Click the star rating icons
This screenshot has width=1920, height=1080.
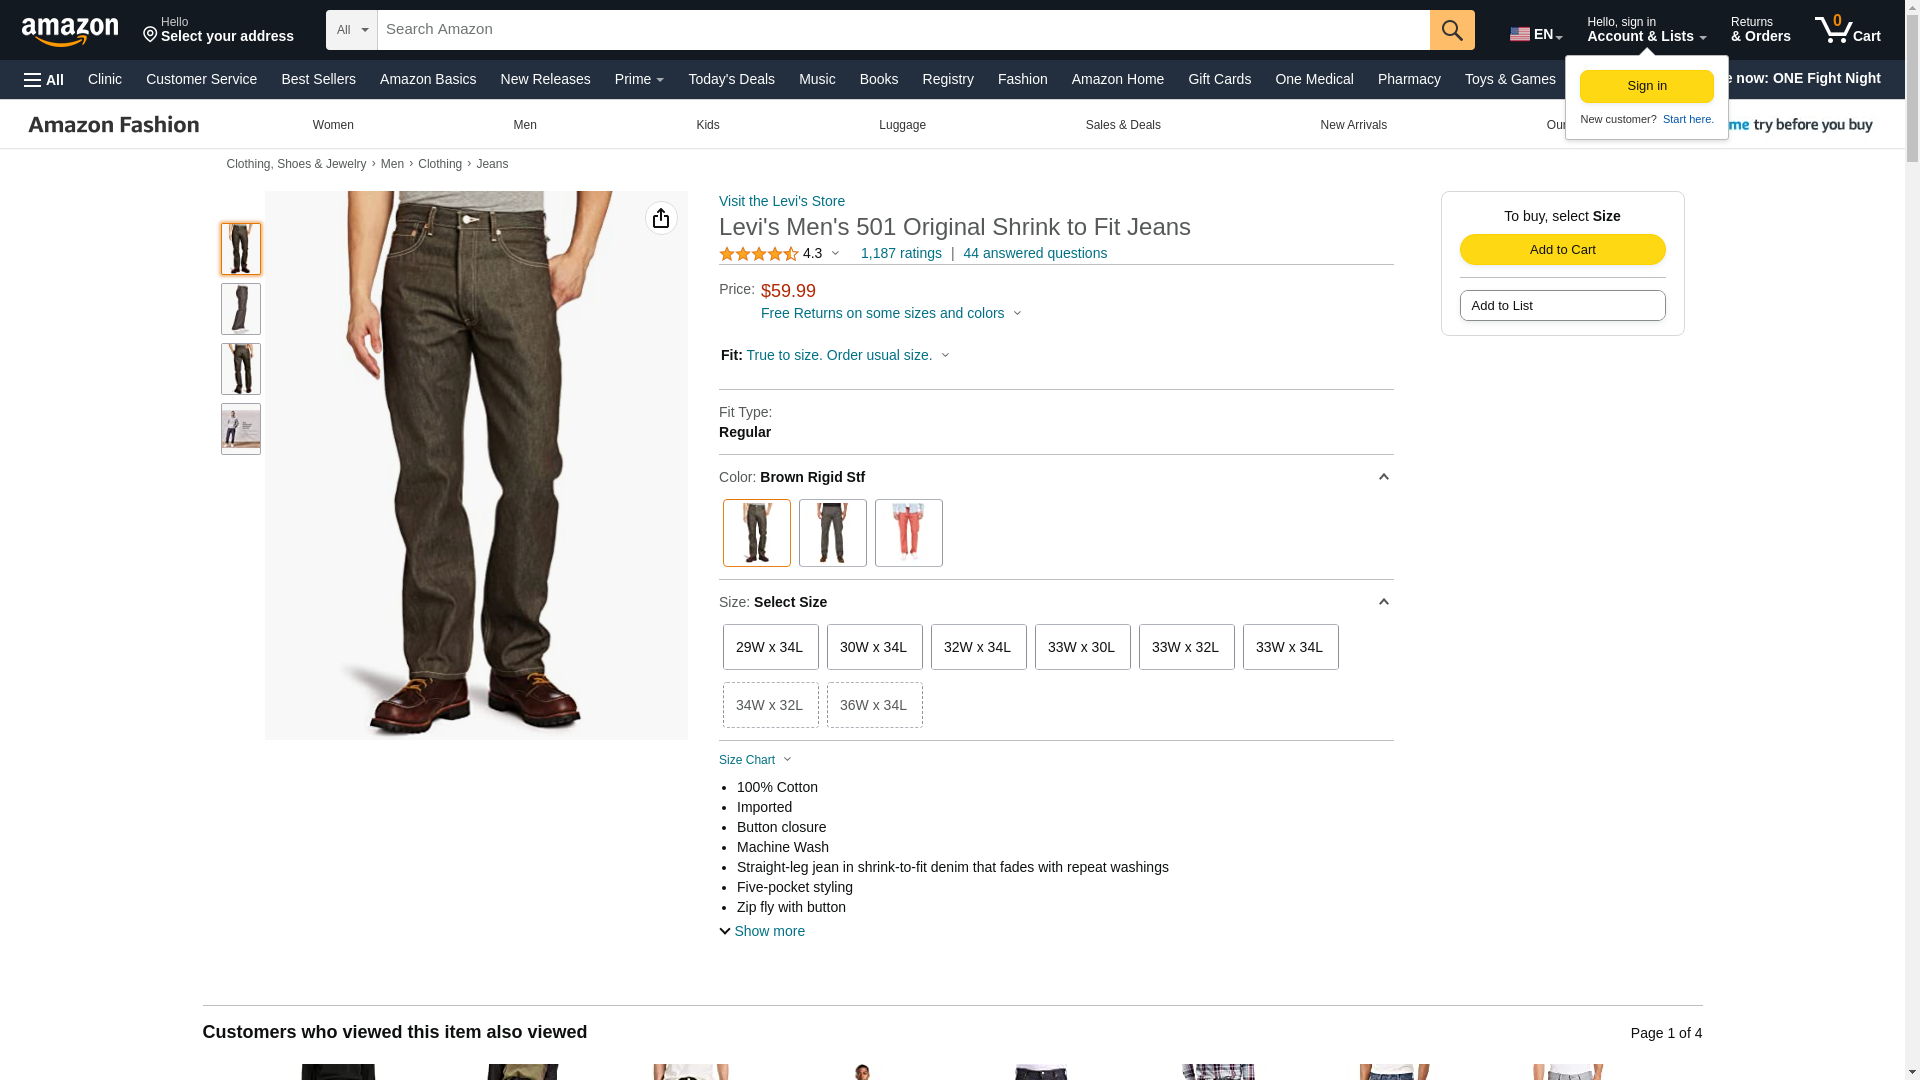[x=758, y=254]
